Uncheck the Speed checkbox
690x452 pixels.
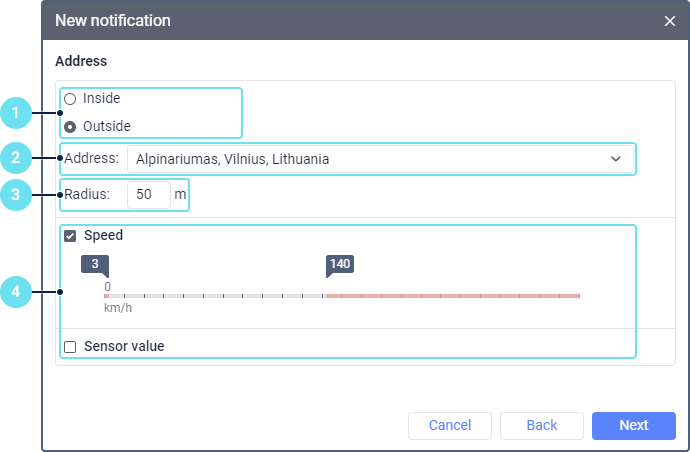(x=70, y=237)
